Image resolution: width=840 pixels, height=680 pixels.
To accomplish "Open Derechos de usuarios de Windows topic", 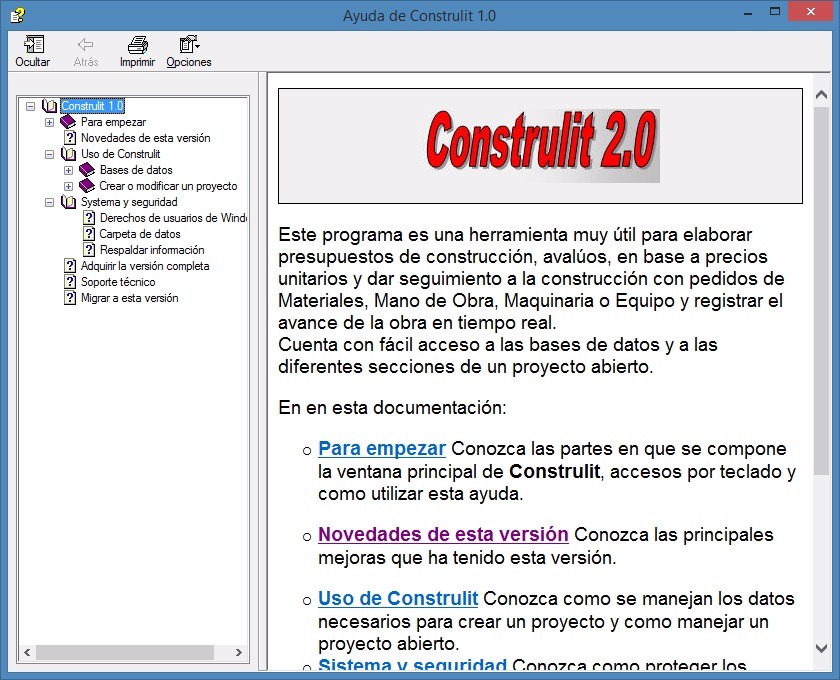I will click(173, 218).
